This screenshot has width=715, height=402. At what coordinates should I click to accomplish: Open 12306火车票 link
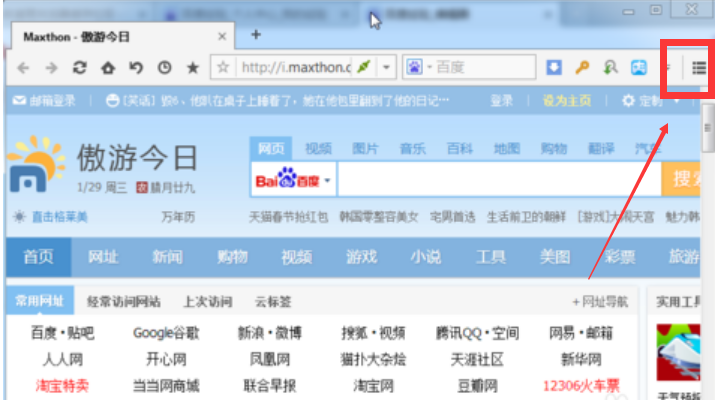[x=581, y=386]
